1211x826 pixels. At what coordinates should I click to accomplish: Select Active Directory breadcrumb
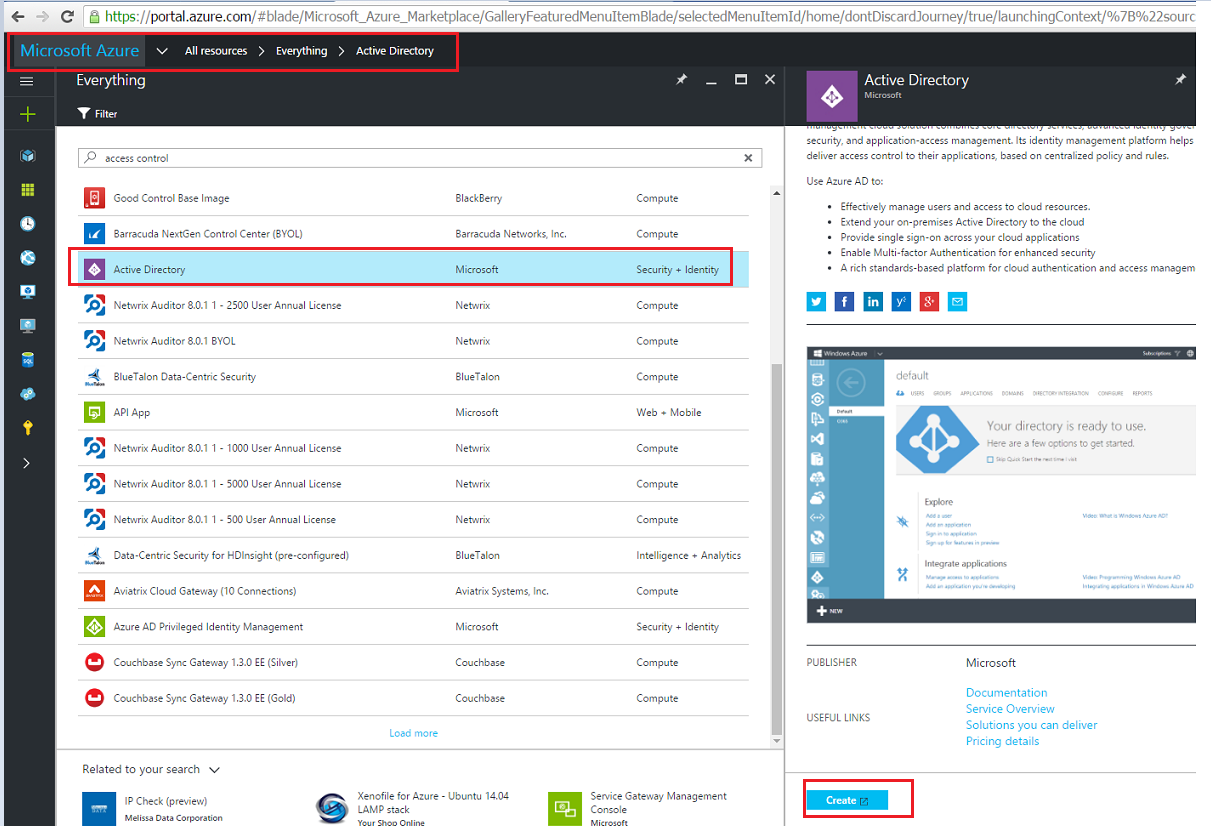point(395,51)
